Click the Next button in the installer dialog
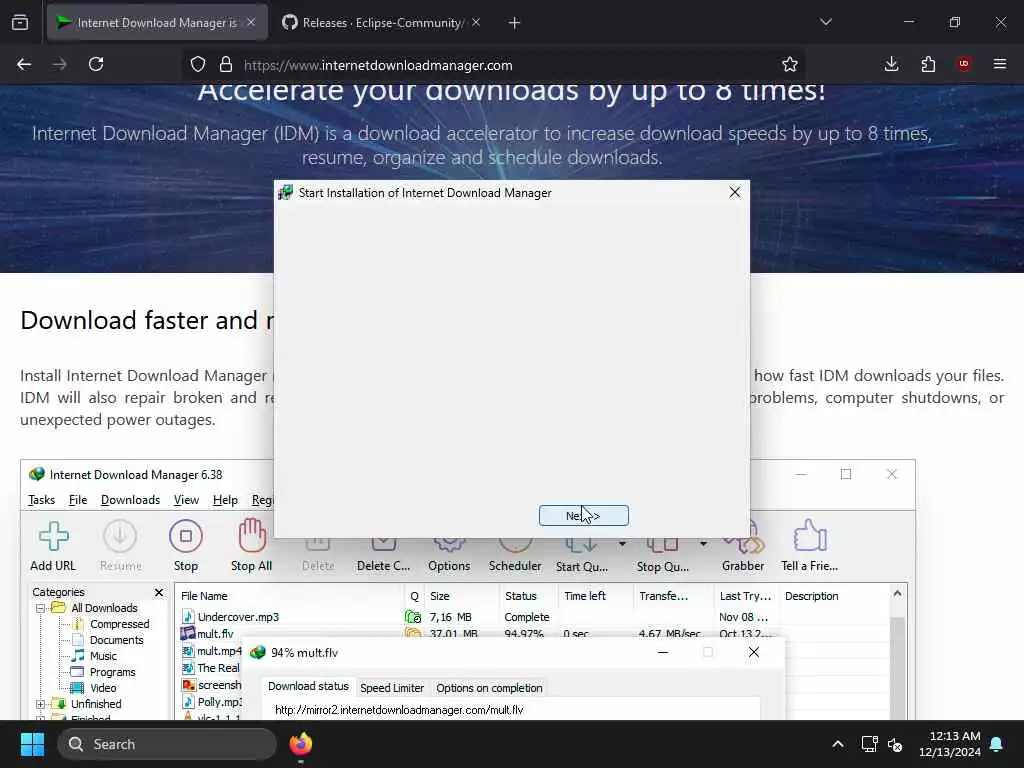The width and height of the screenshot is (1024, 768). click(583, 515)
